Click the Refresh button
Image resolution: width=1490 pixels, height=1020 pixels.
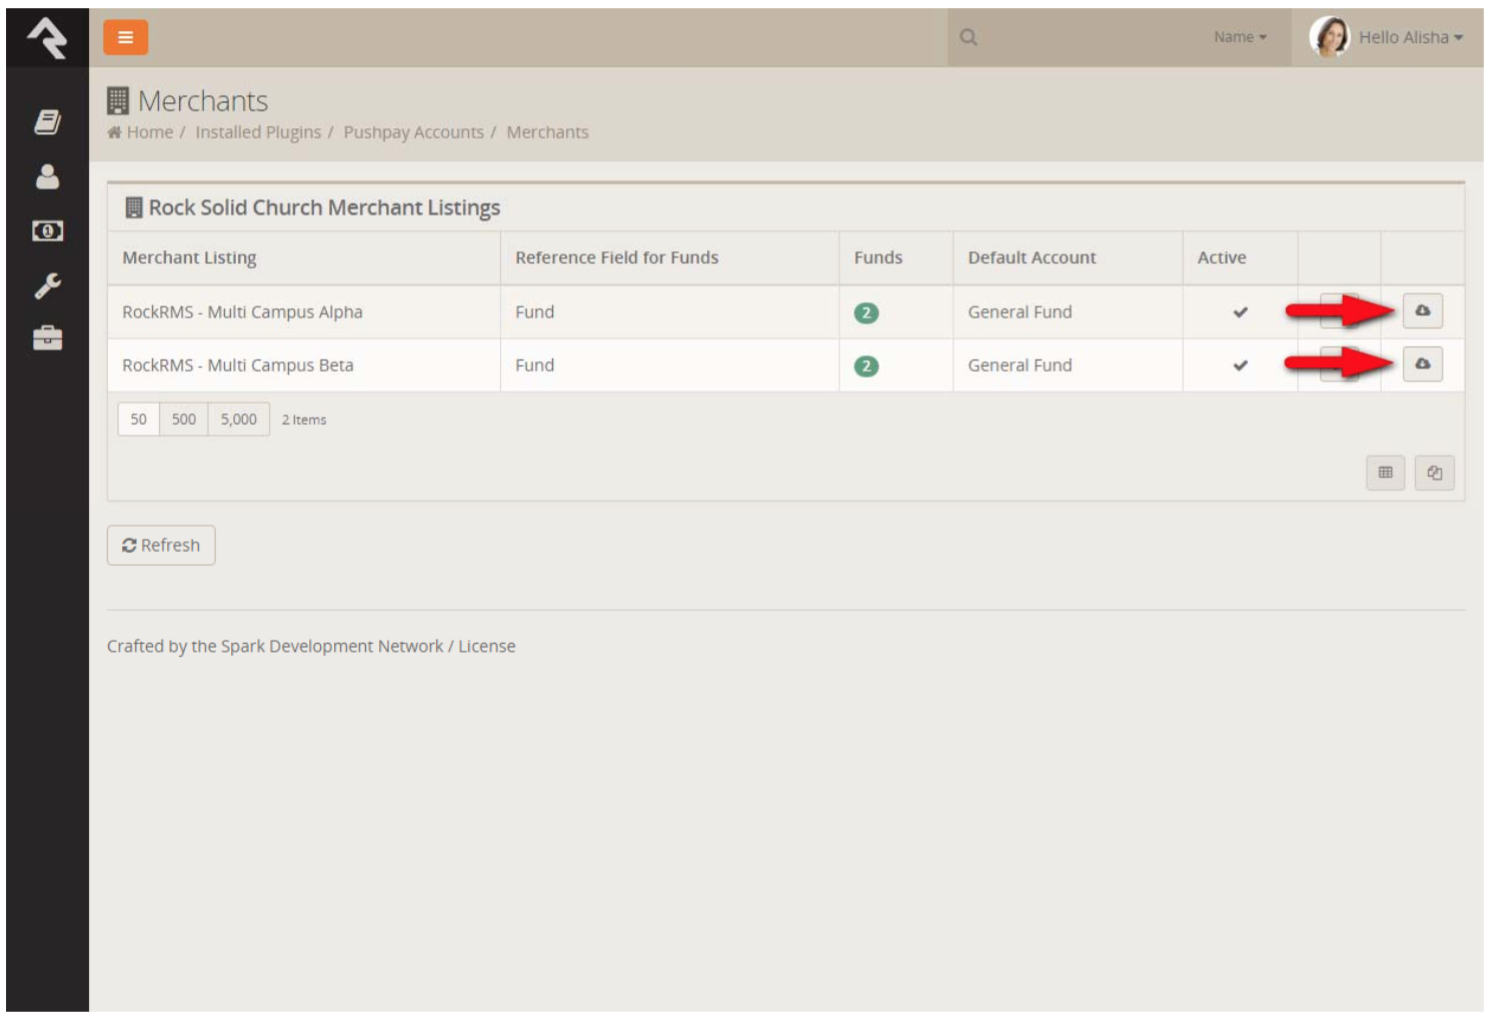pyautogui.click(x=161, y=544)
